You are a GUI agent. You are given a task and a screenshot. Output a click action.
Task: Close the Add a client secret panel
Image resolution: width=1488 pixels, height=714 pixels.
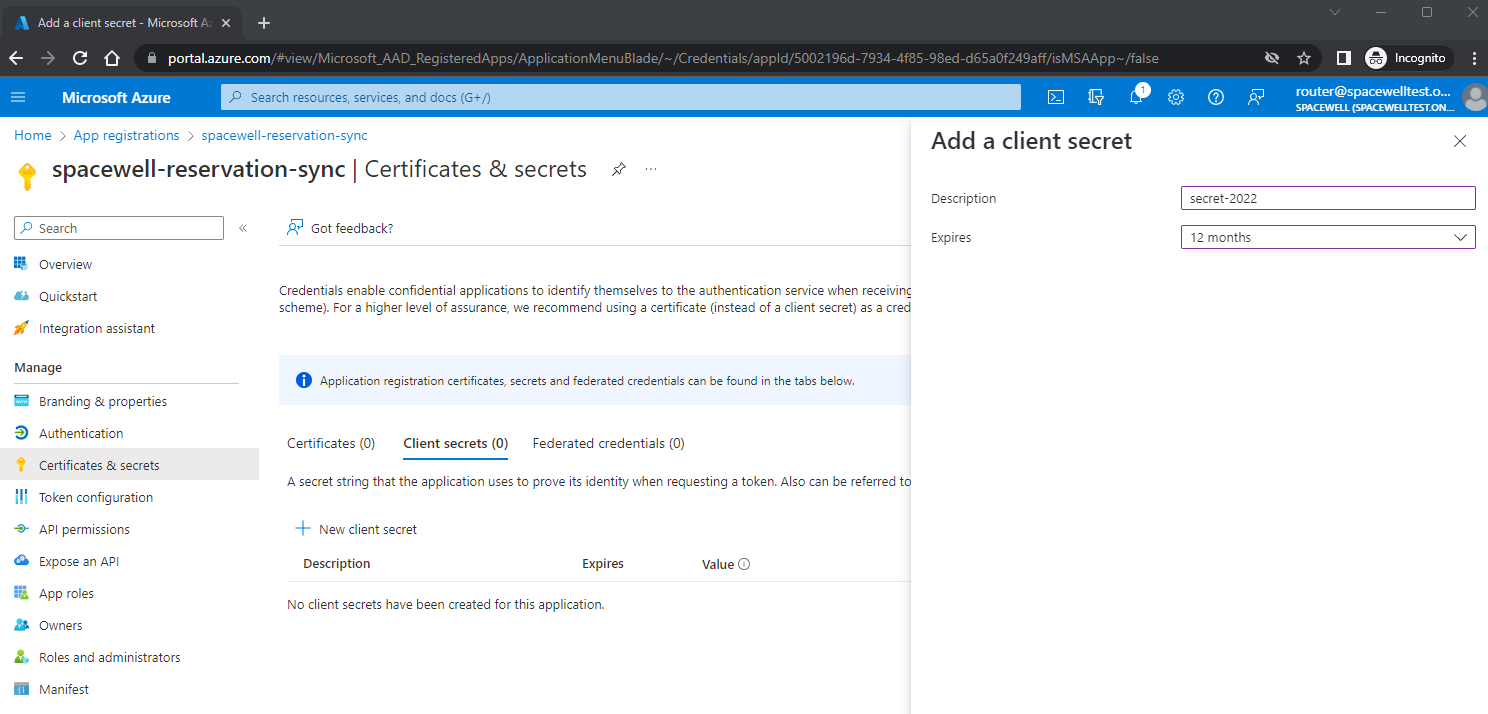pyautogui.click(x=1460, y=141)
